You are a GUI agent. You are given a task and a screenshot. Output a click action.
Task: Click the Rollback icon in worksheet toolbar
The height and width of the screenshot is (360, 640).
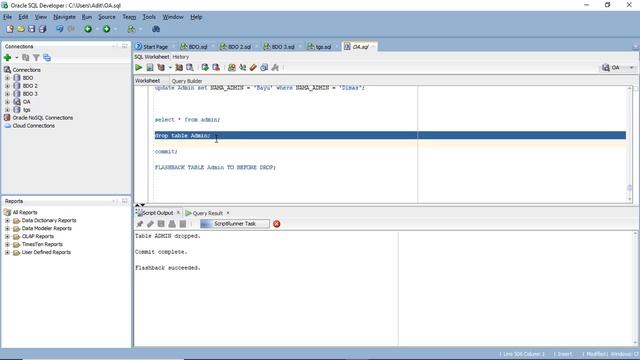[216, 68]
